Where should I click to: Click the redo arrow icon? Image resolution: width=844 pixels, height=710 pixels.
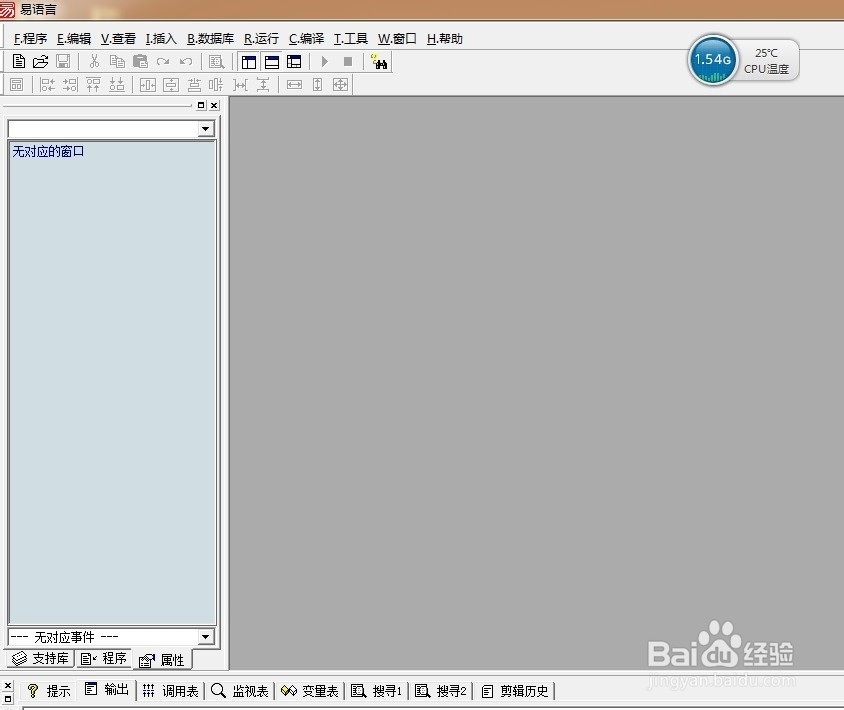[163, 61]
